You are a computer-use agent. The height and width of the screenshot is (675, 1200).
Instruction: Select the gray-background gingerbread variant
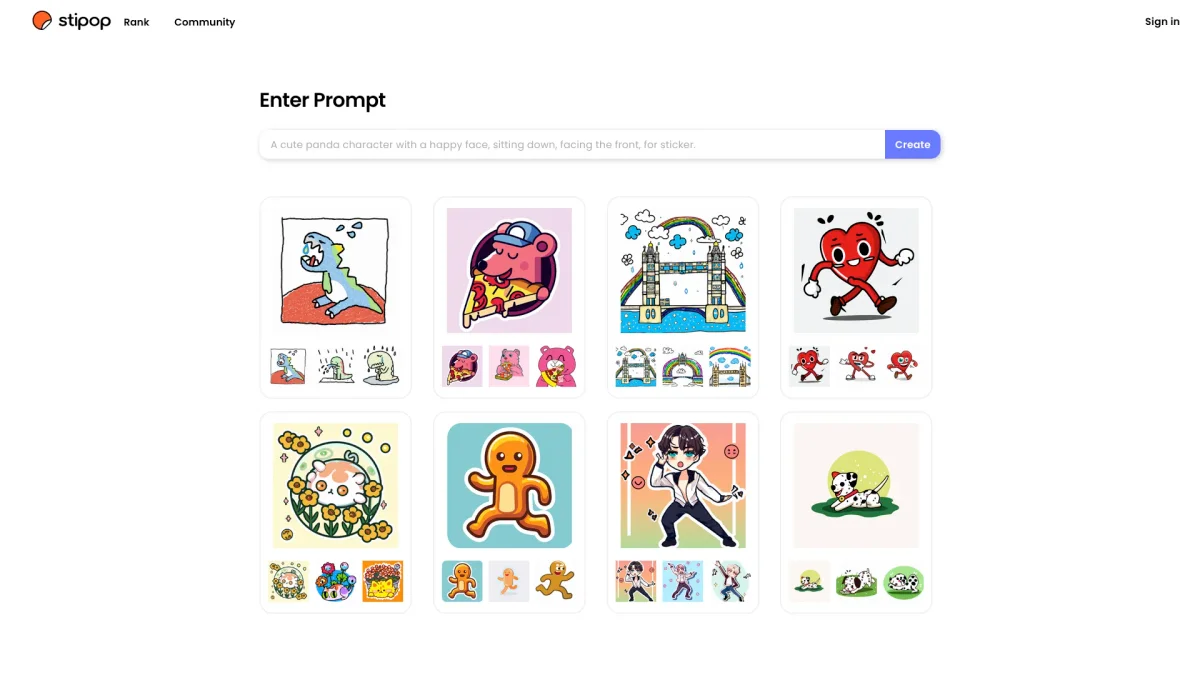[509, 581]
